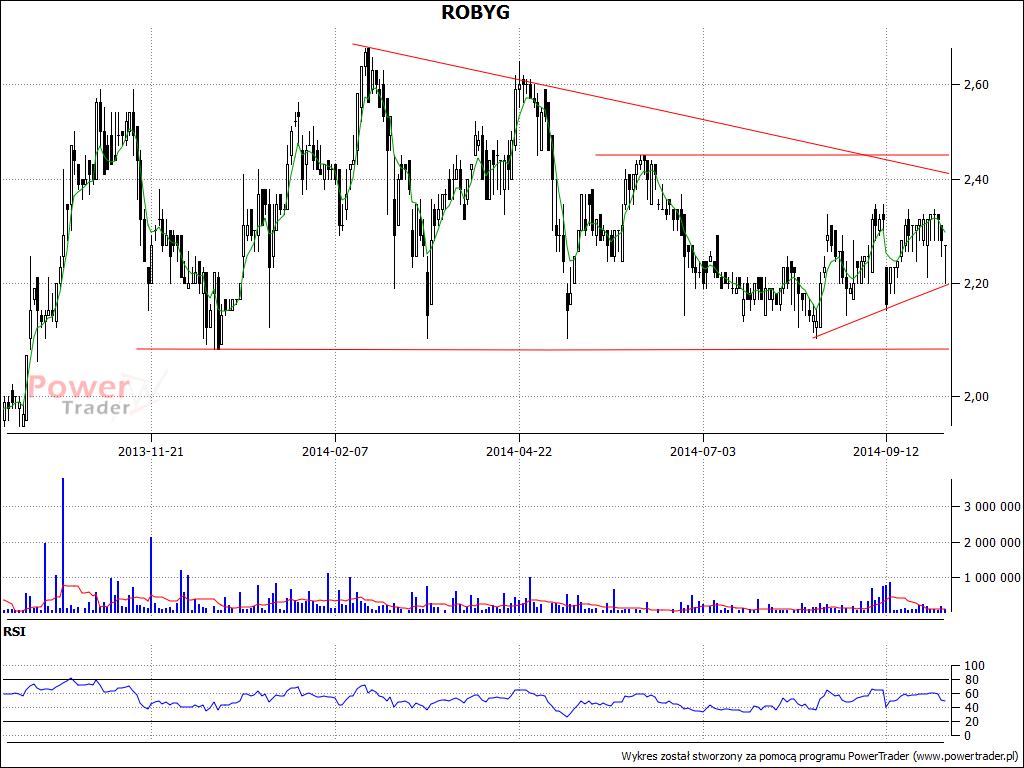Screen dimensions: 1024x768
Task: Click the PowerTrader credit text at bottom
Action: click(x=820, y=756)
